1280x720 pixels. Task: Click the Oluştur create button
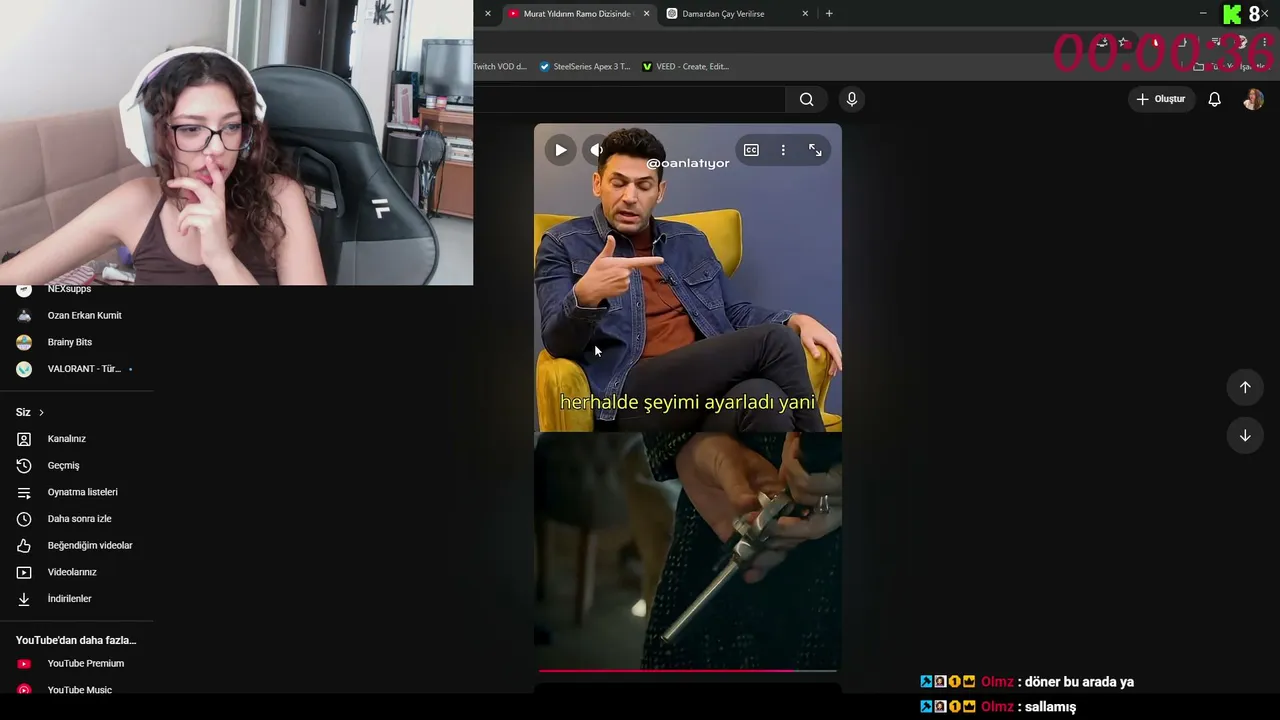(x=1161, y=99)
